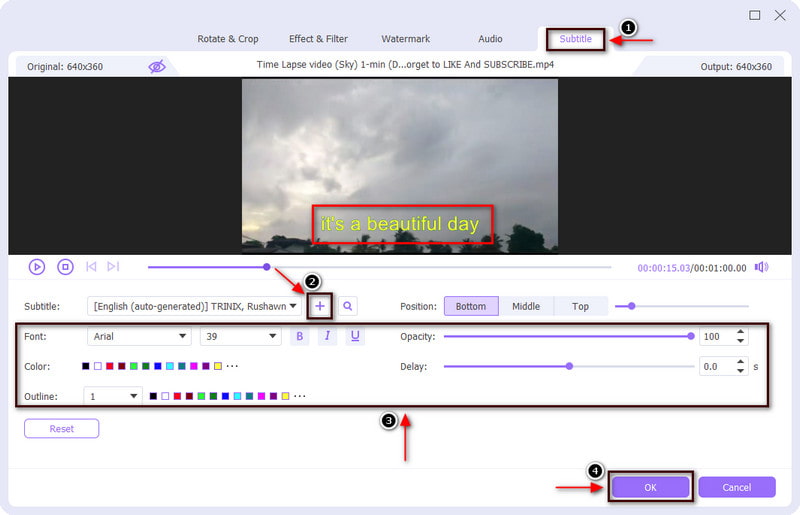
Task: Set subtitle position to Bottom
Action: click(470, 306)
